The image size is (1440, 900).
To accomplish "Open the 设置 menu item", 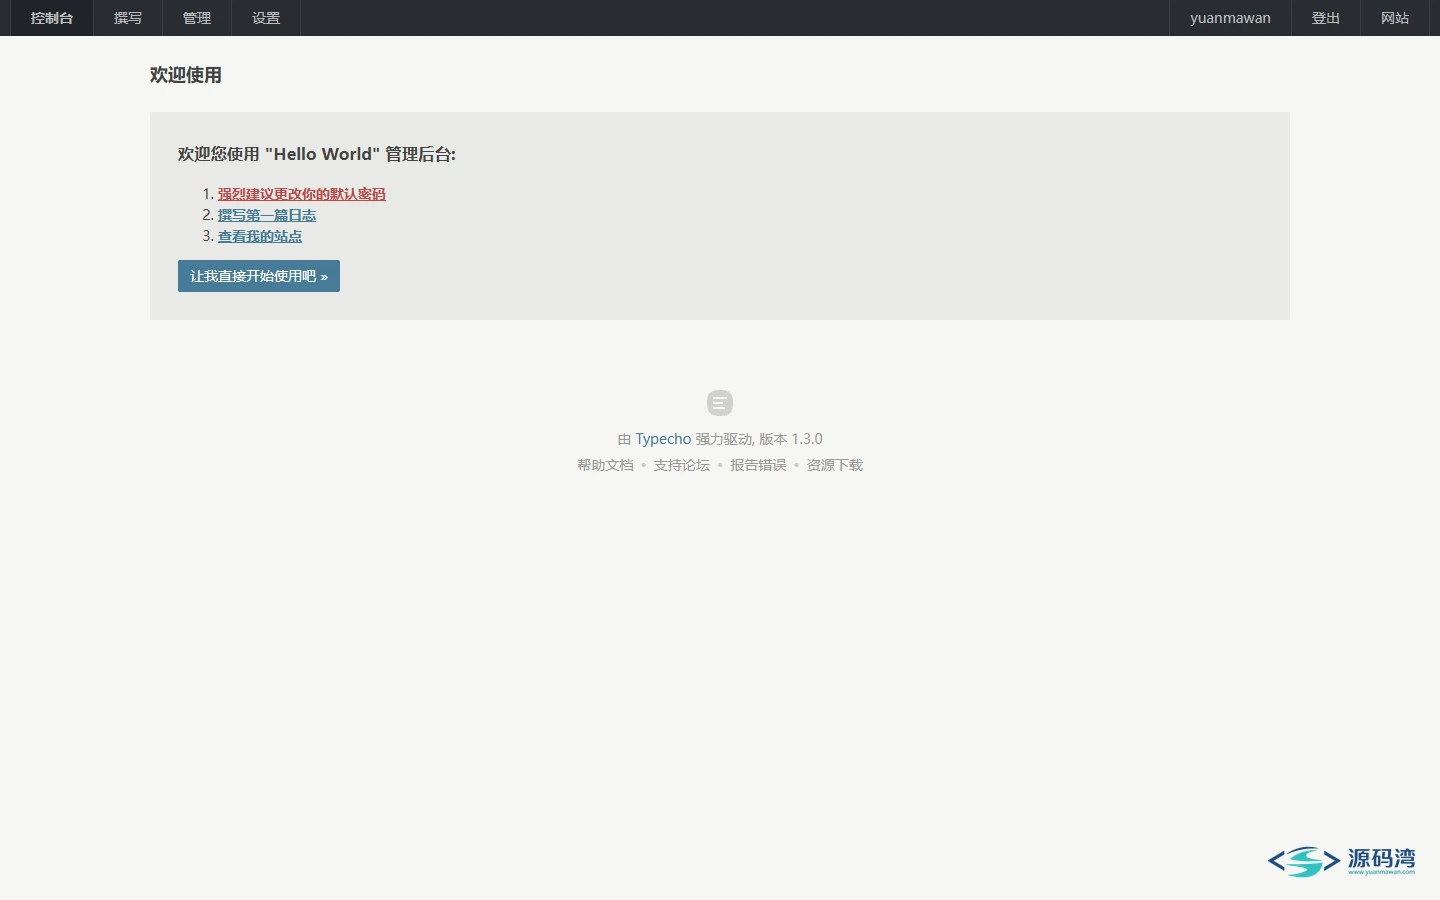I will 266,18.
